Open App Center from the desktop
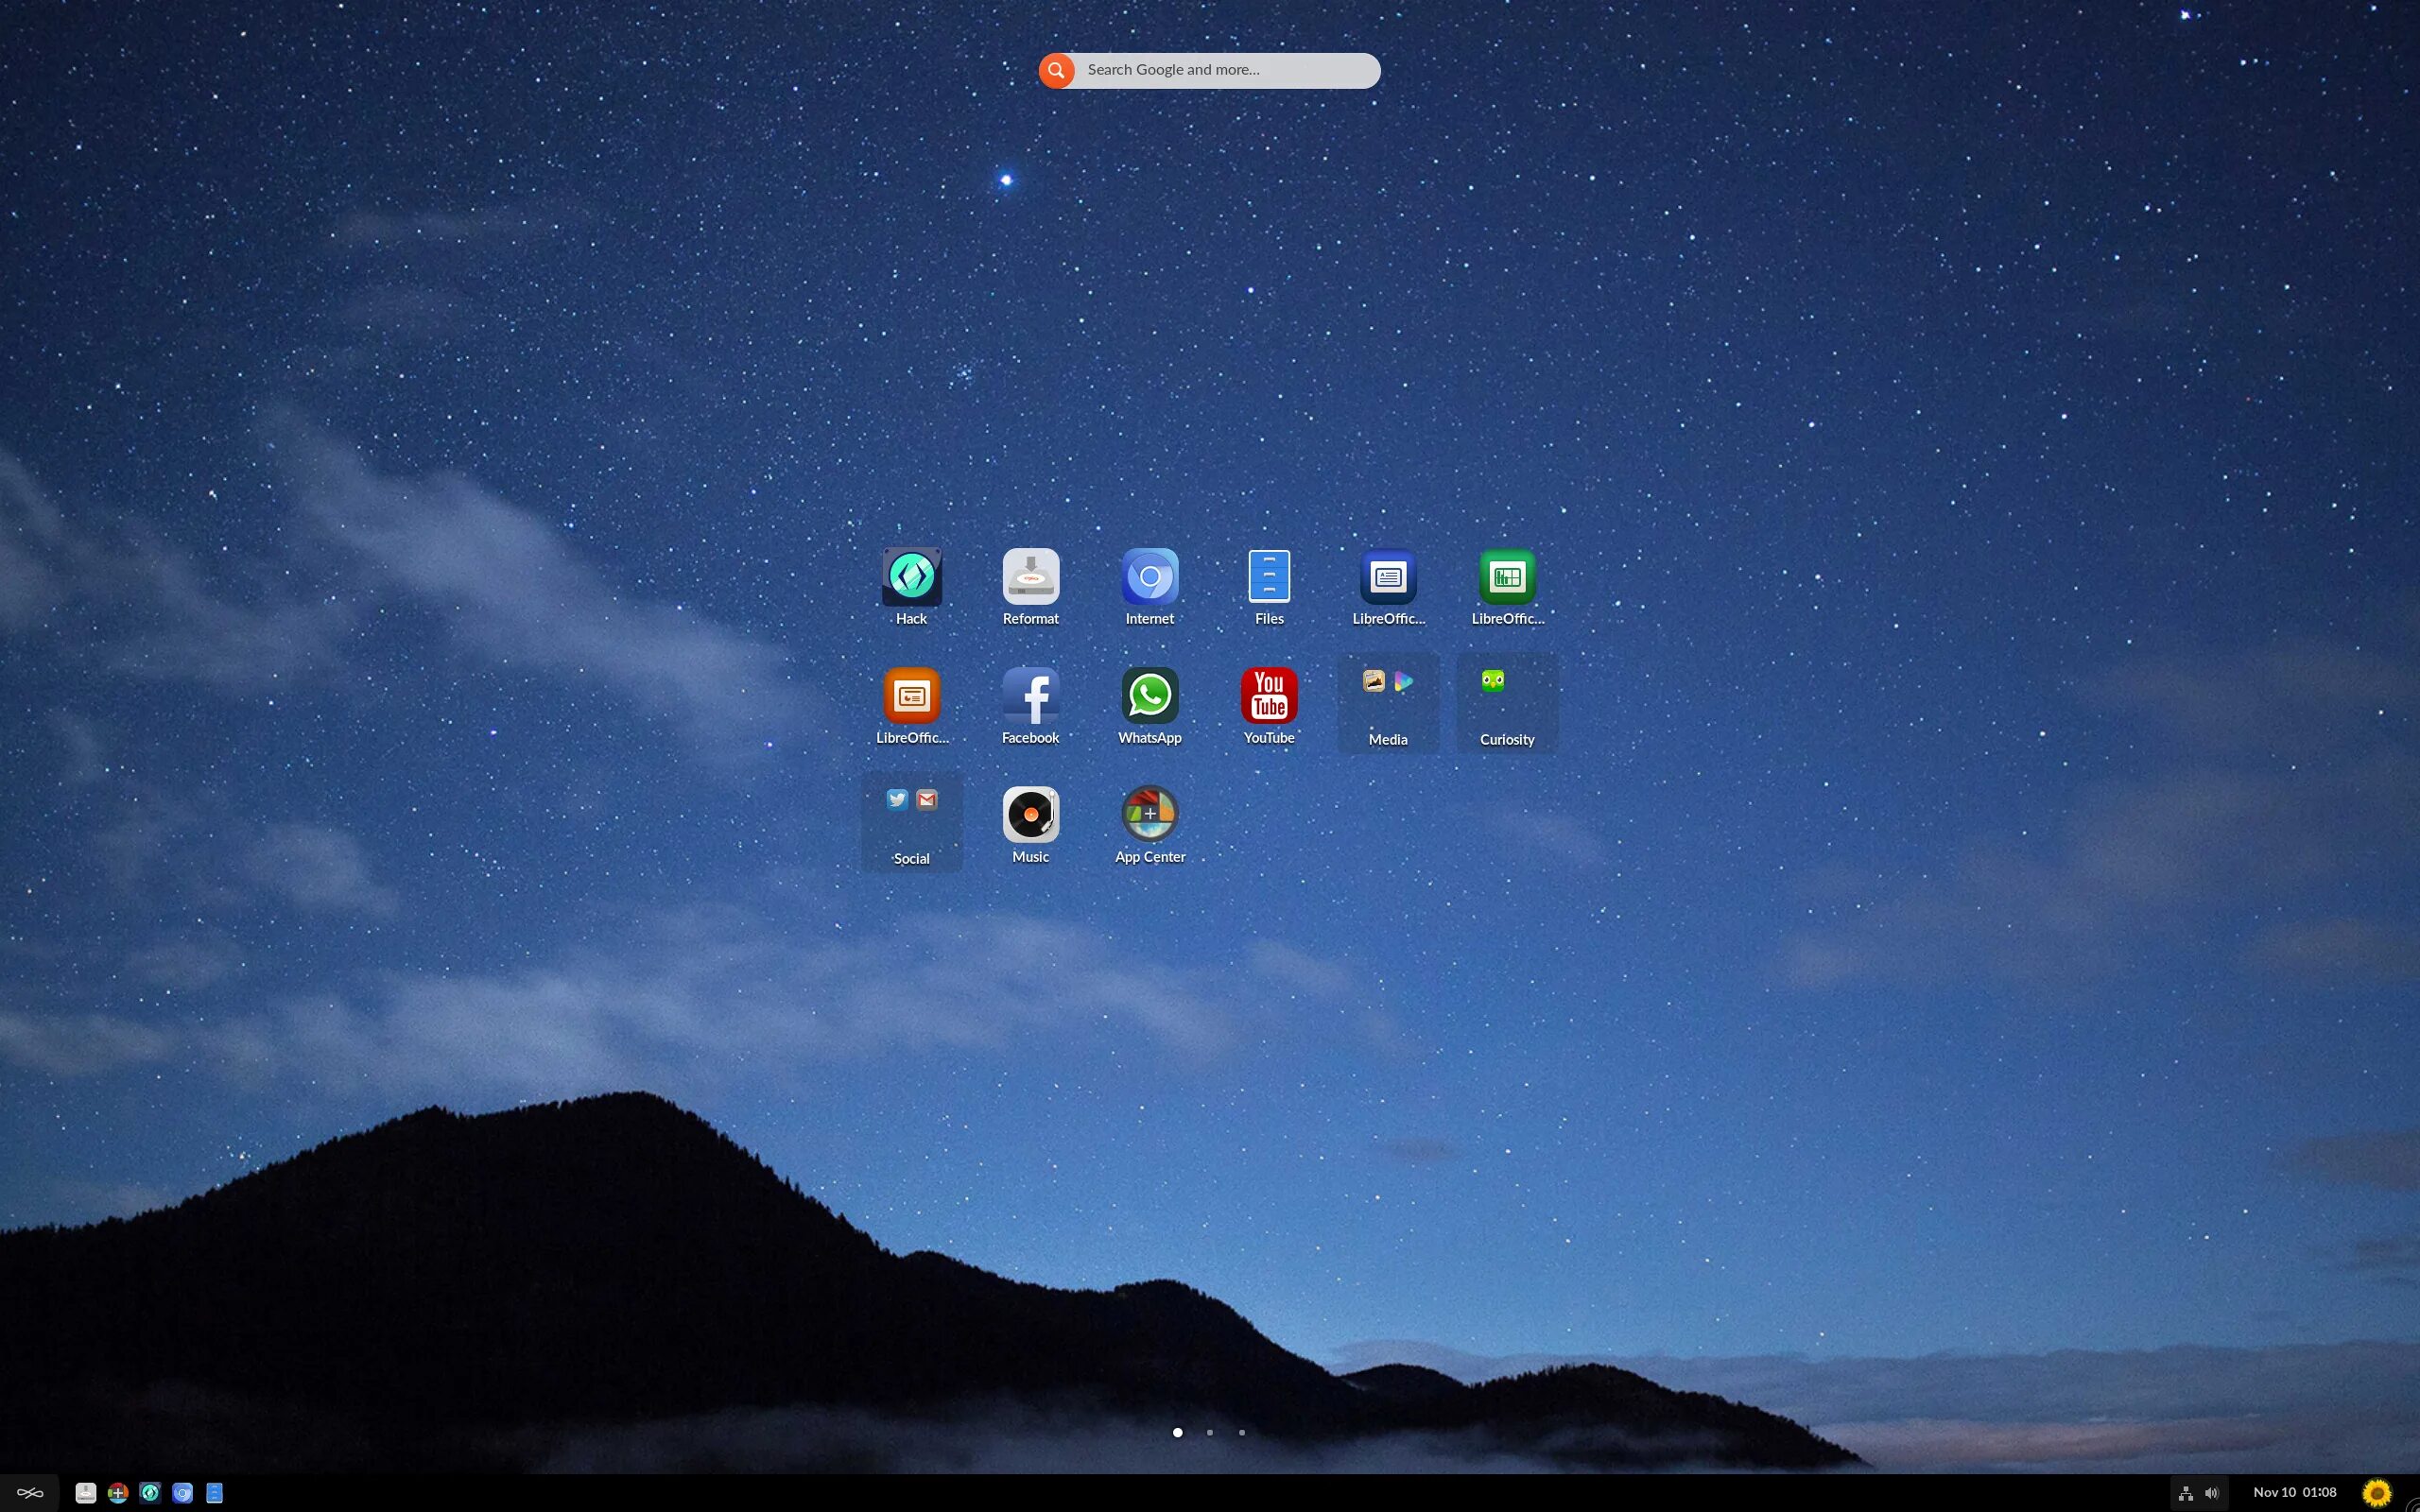 tap(1149, 815)
